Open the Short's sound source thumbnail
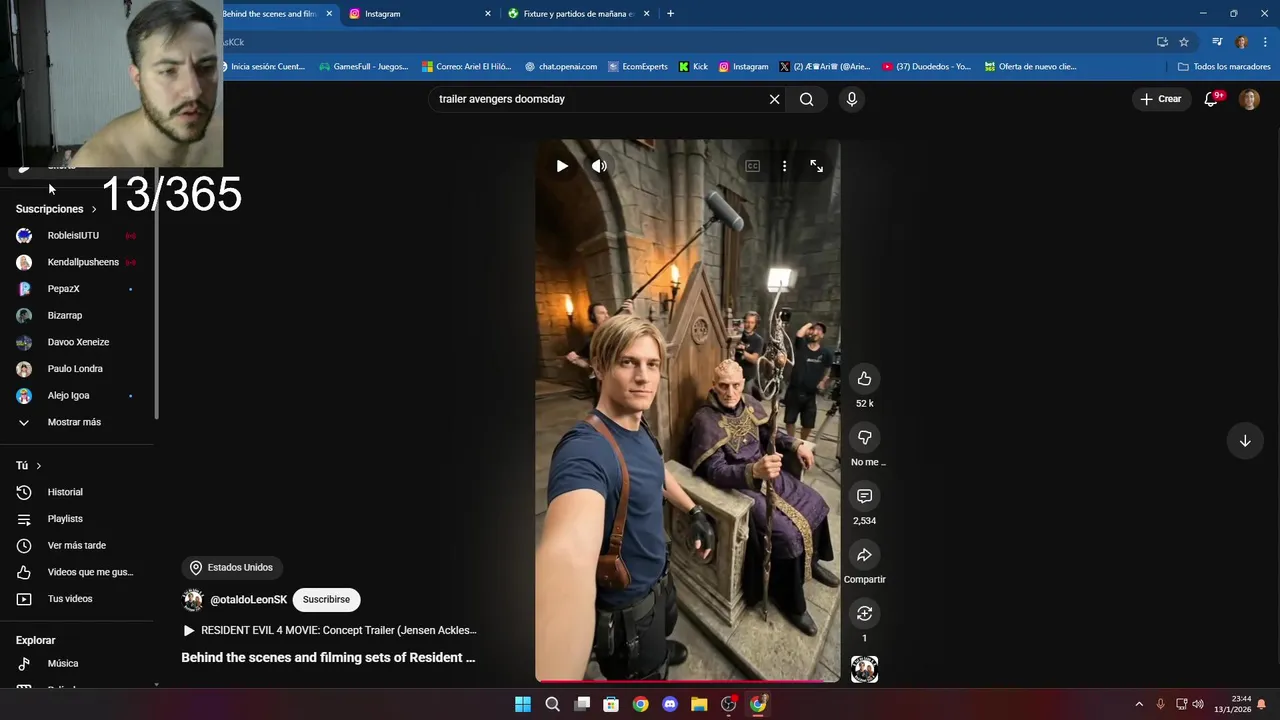The image size is (1280, 720). pyautogui.click(x=864, y=669)
